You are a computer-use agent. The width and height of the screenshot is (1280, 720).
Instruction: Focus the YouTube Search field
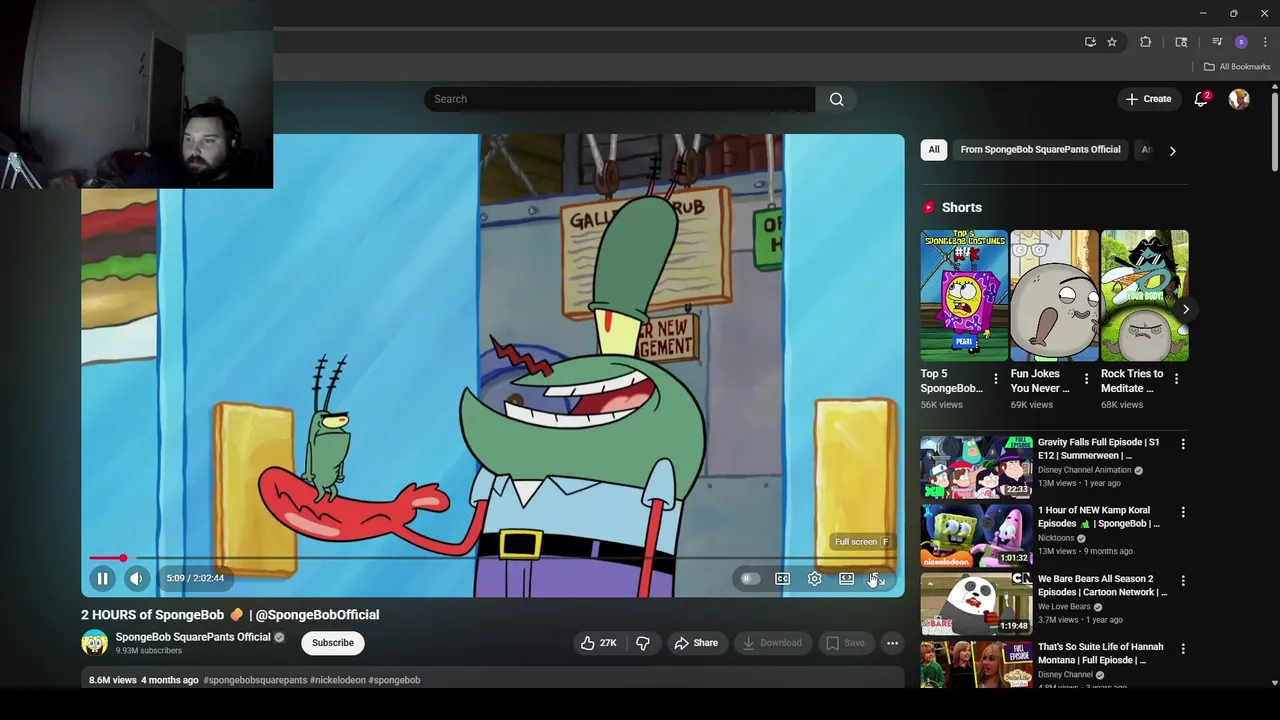[x=619, y=99]
